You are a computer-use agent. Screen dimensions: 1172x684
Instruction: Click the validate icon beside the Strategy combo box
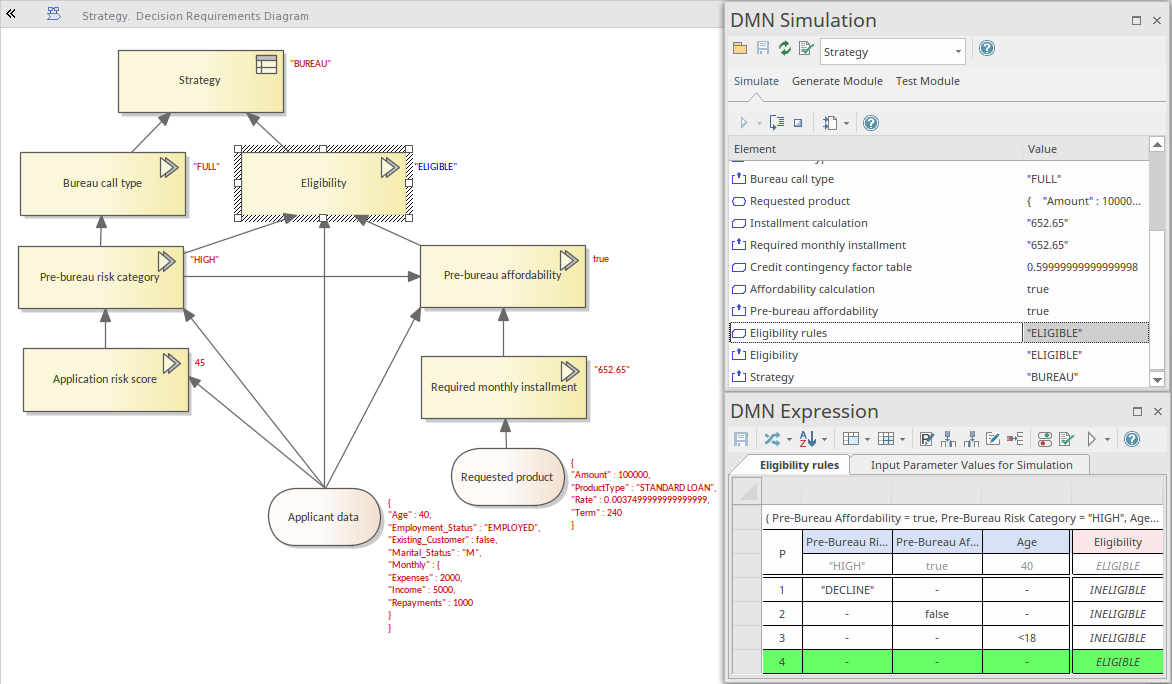tap(806, 49)
